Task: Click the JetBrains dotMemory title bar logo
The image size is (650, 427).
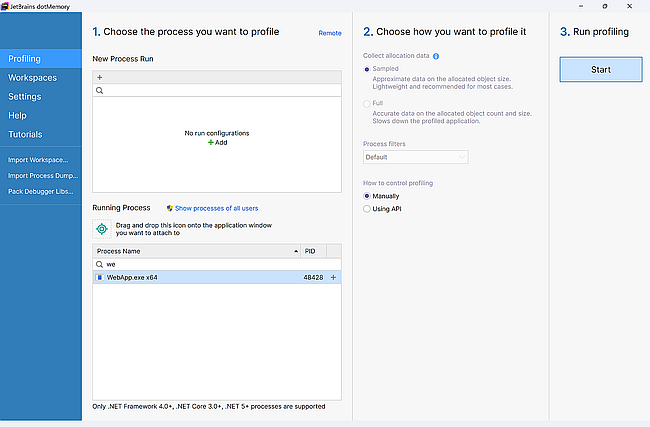Action: [5, 6]
